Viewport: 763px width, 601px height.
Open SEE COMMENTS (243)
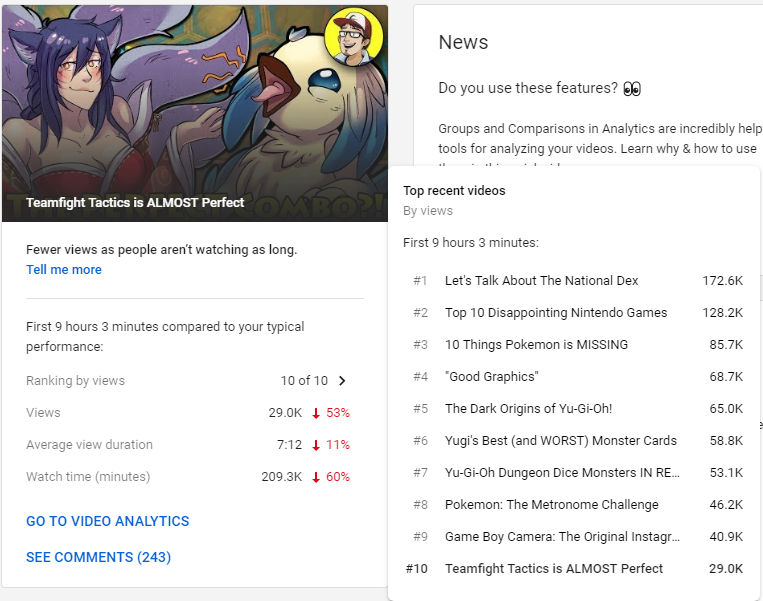(98, 557)
